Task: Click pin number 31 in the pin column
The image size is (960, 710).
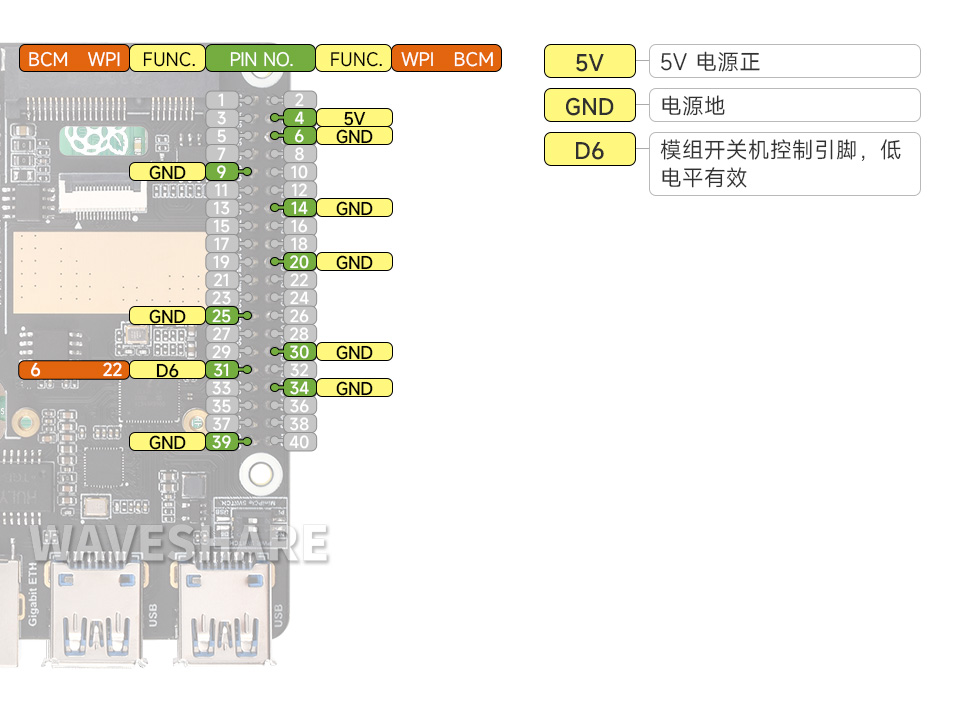Action: pos(222,370)
